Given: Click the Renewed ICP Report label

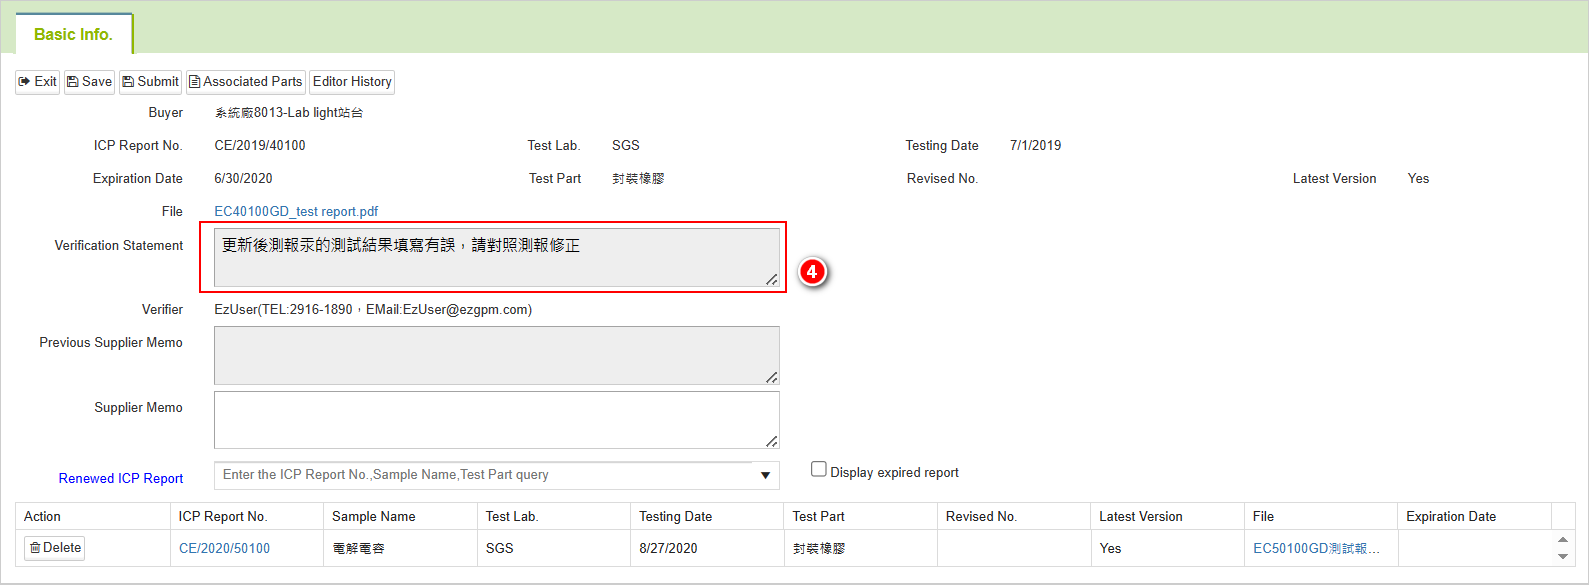Looking at the screenshot, I should [x=121, y=478].
